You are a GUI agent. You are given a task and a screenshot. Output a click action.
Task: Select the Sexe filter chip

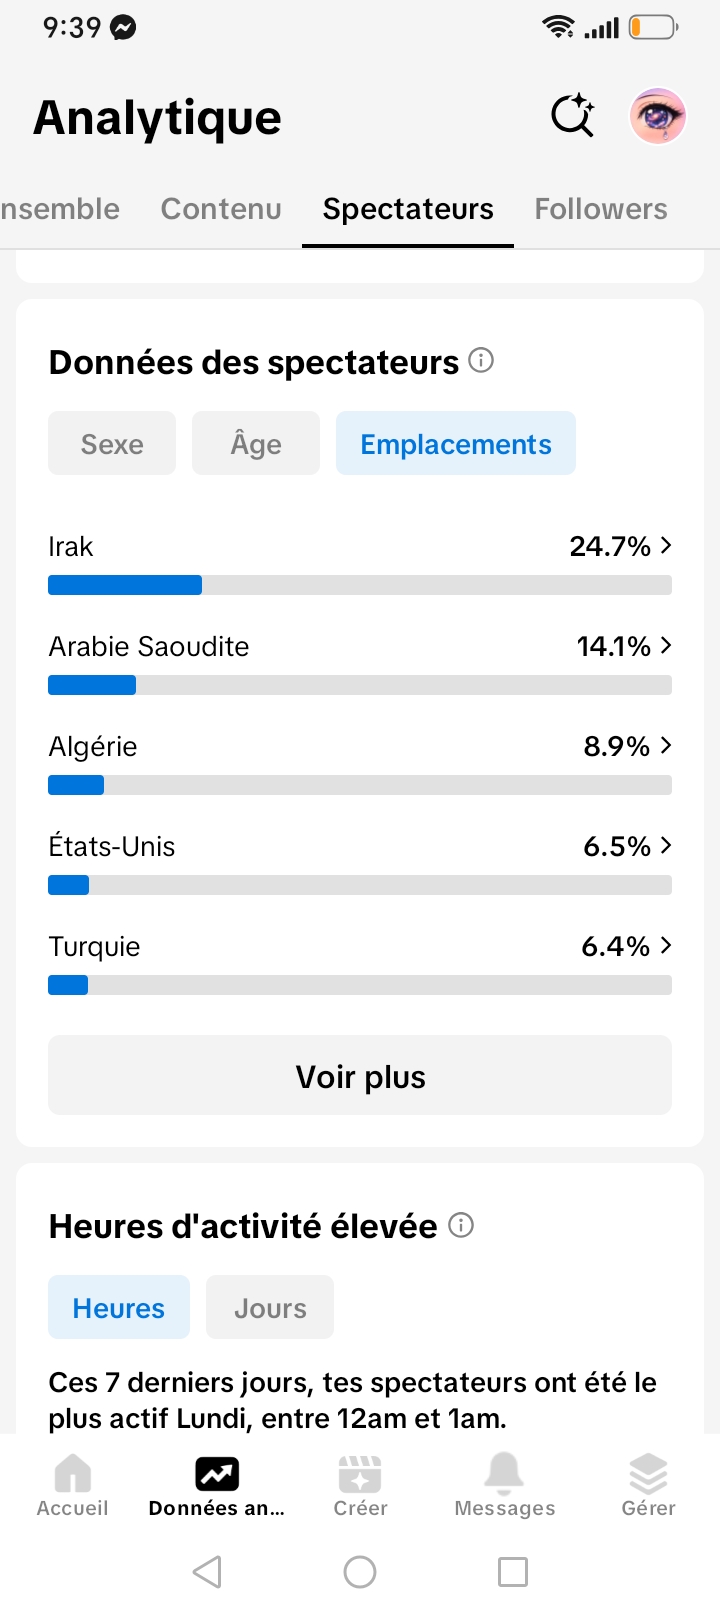tap(112, 443)
